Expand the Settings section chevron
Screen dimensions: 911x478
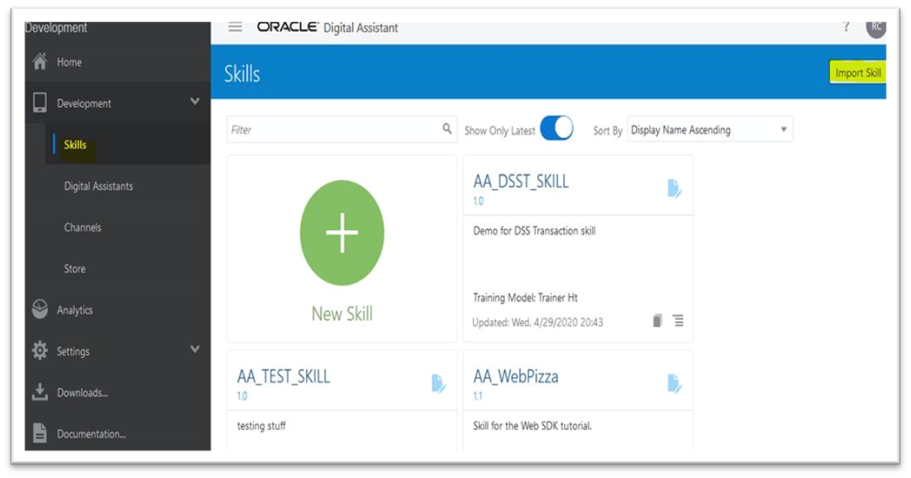point(195,349)
